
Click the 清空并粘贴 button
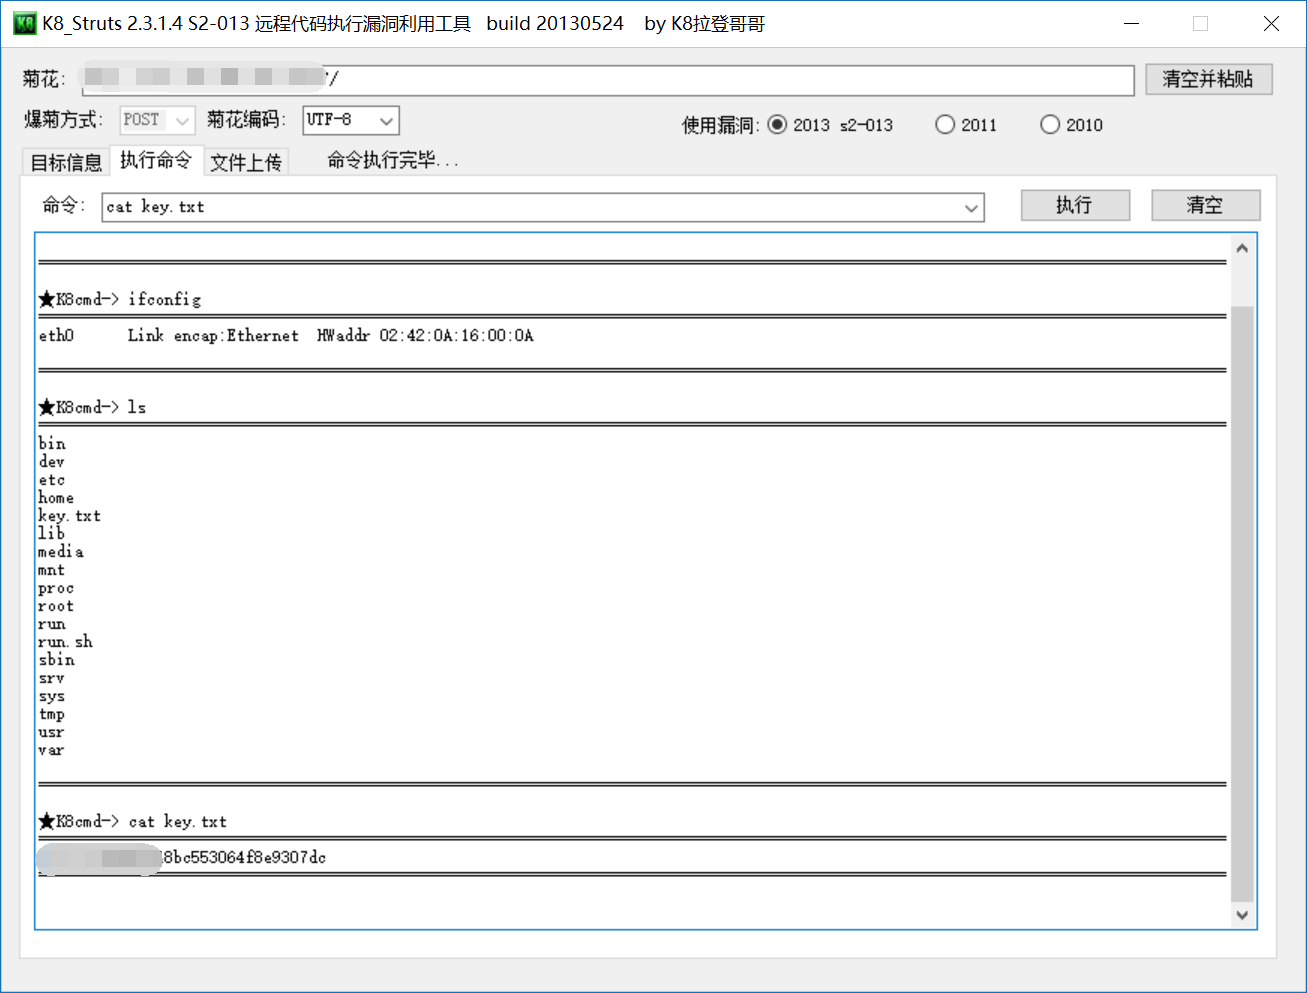(x=1208, y=79)
